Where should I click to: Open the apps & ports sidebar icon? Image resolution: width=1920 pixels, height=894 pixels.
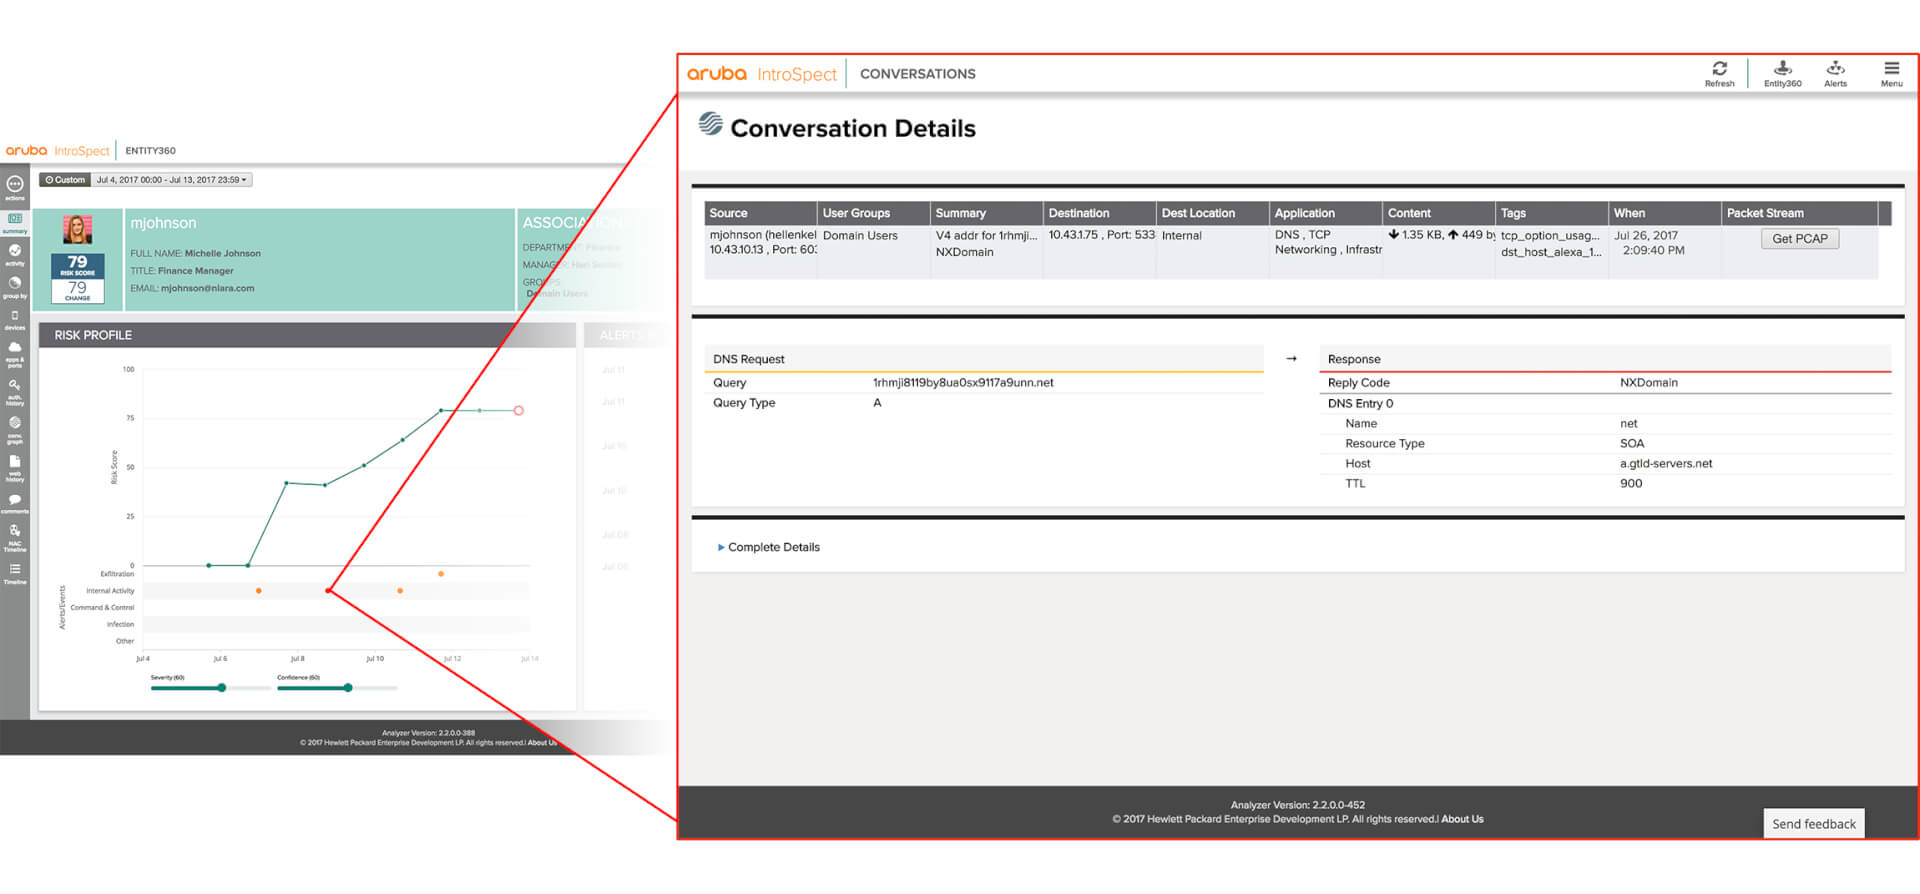15,351
